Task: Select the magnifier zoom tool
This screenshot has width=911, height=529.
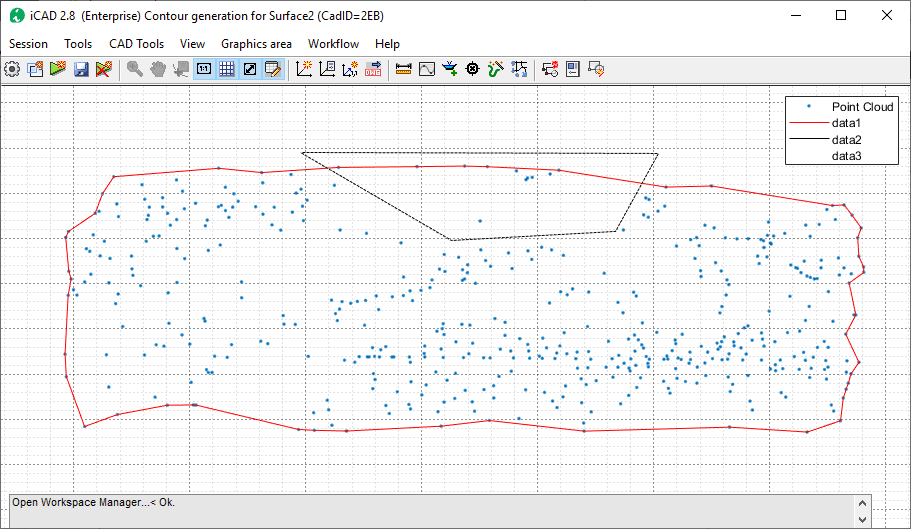Action: (135, 69)
